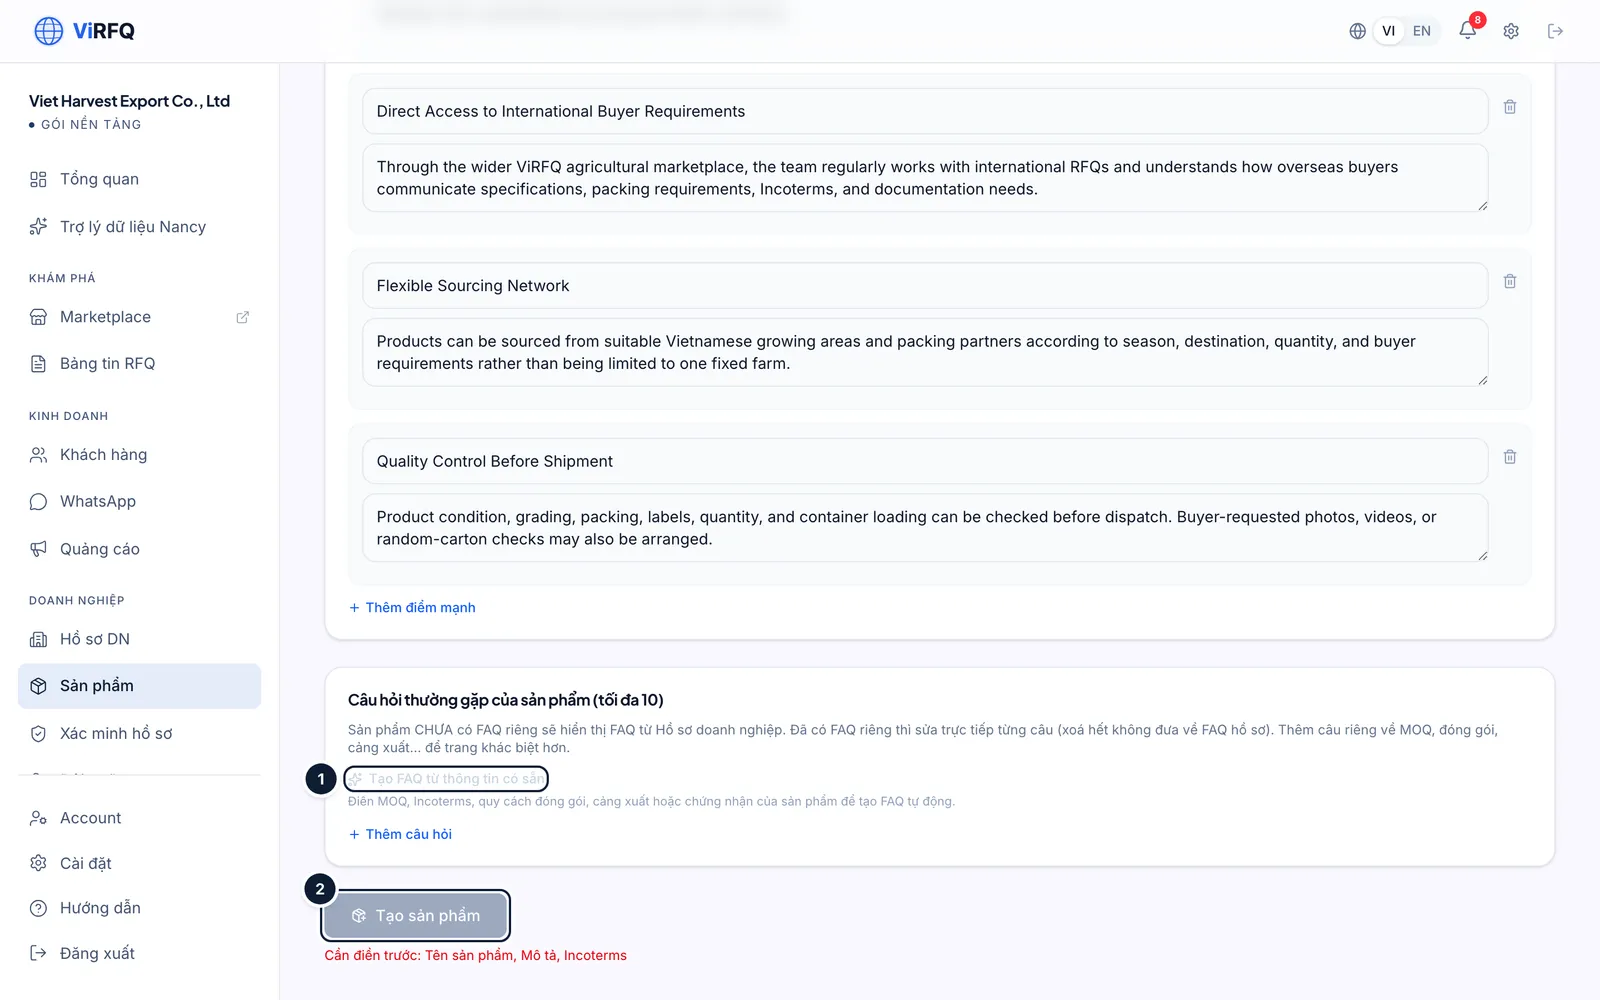Click Thêm câu hỏi link
The width and height of the screenshot is (1600, 1000).
point(400,834)
